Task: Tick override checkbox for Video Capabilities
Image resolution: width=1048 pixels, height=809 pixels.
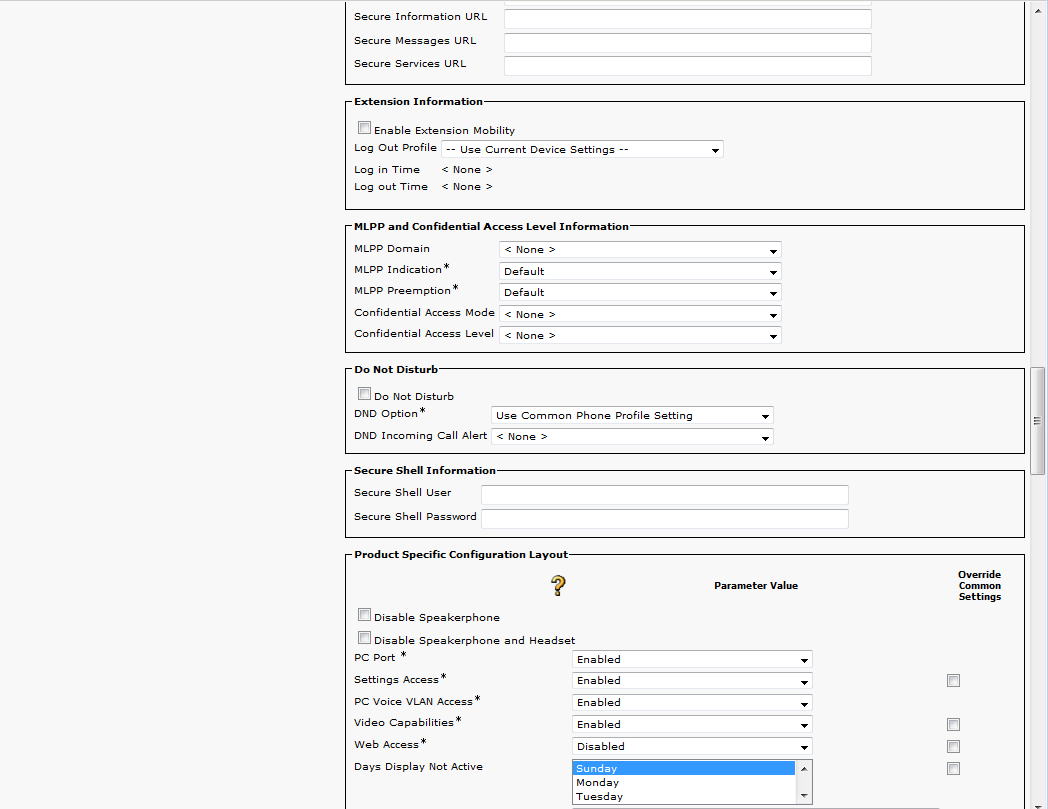Action: click(x=953, y=725)
